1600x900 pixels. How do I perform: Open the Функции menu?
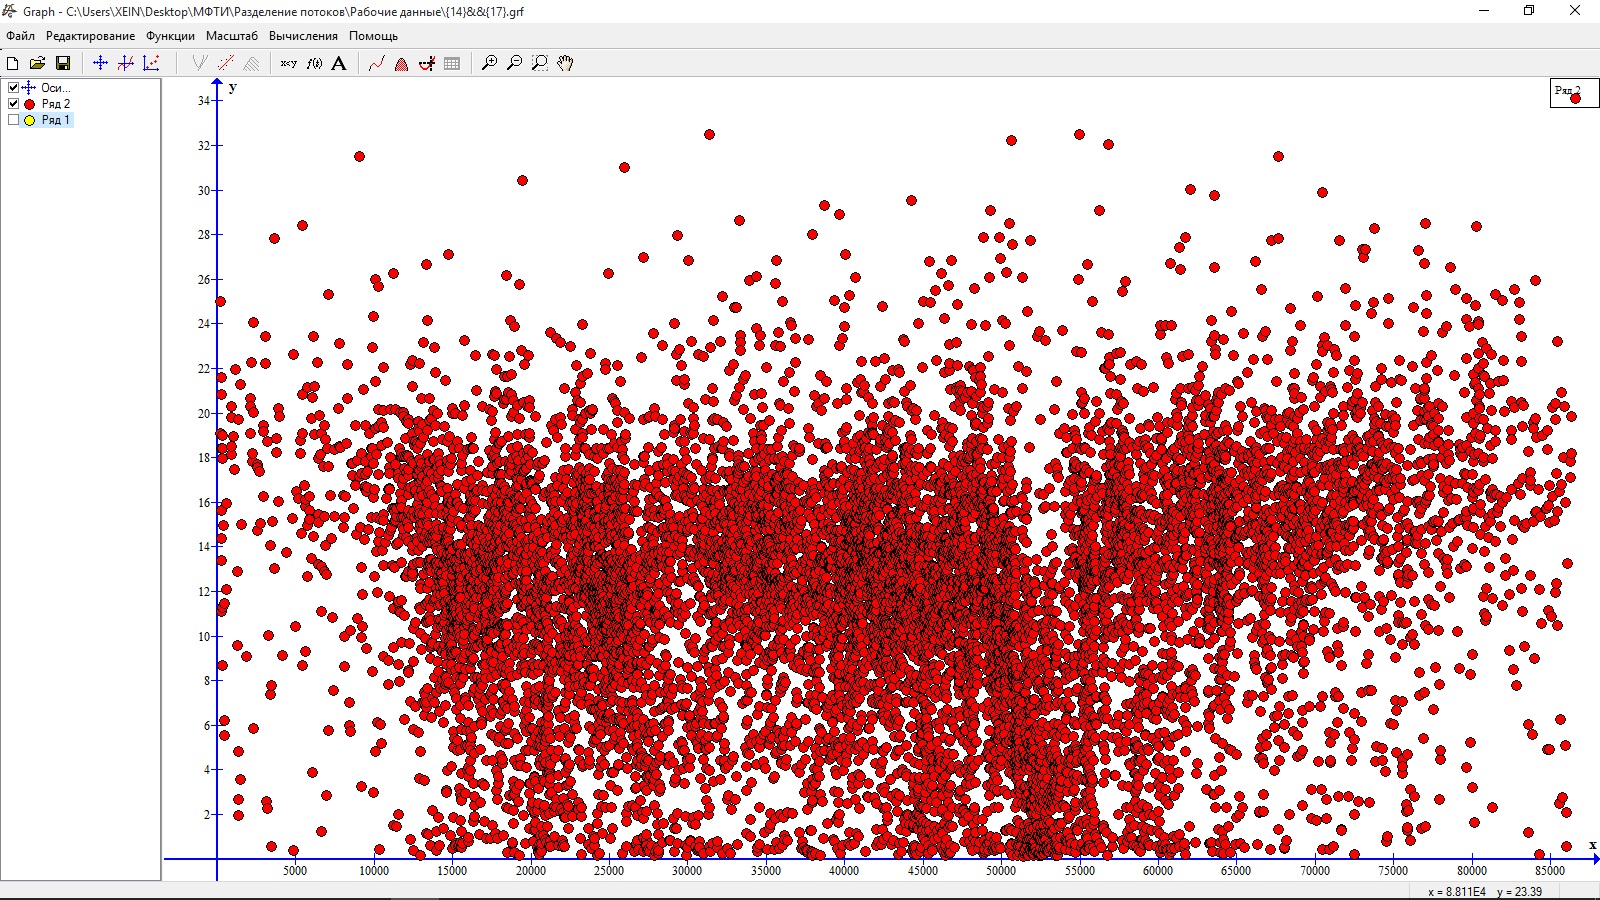170,36
